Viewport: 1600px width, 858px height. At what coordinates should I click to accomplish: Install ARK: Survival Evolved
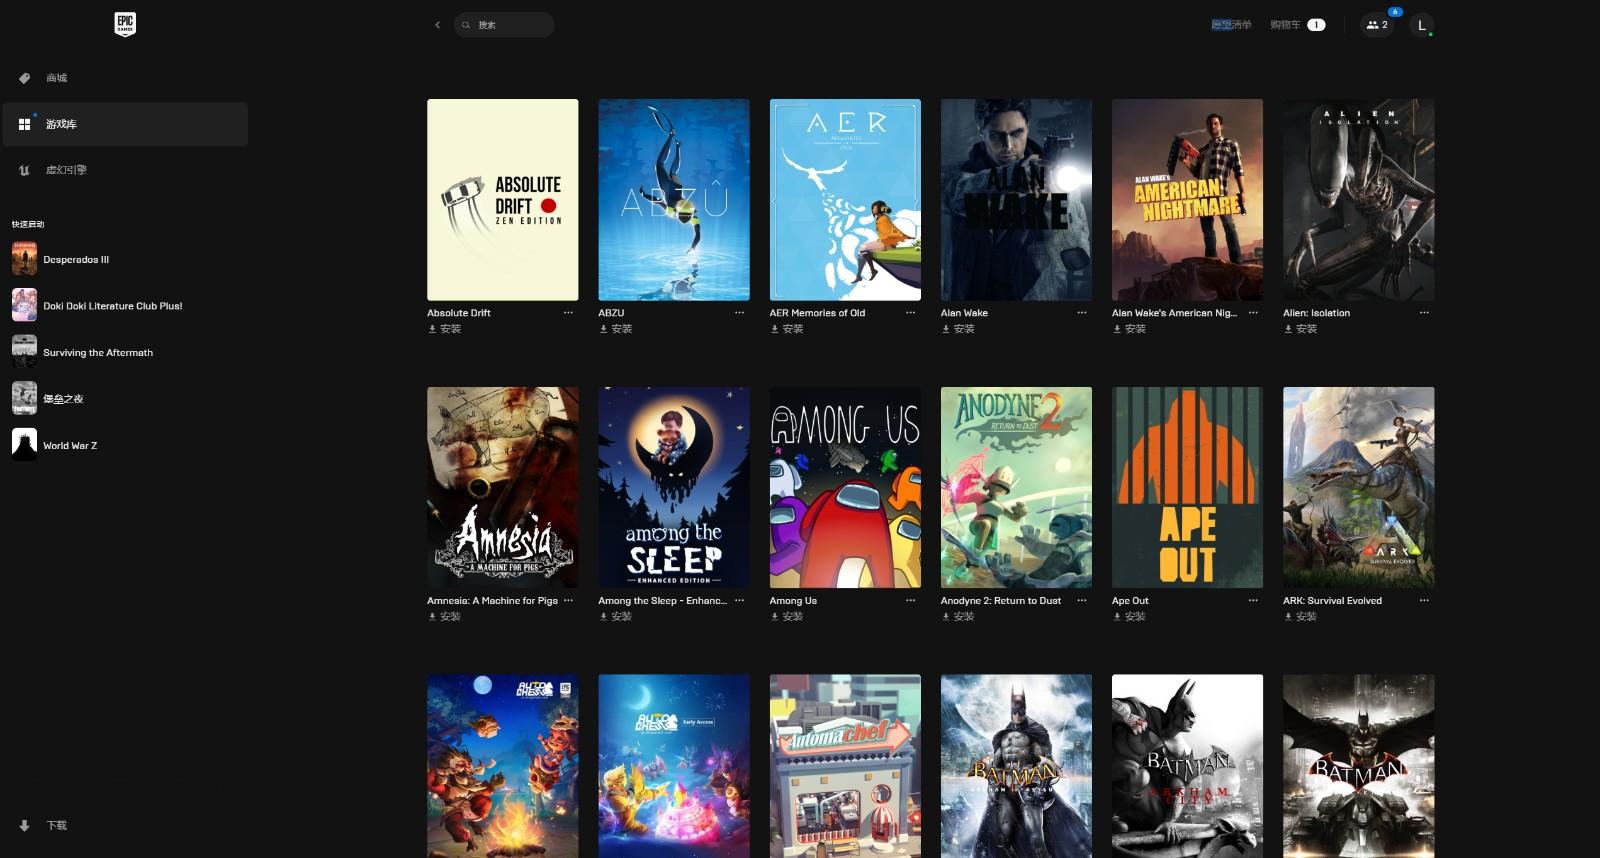pyautogui.click(x=1301, y=617)
